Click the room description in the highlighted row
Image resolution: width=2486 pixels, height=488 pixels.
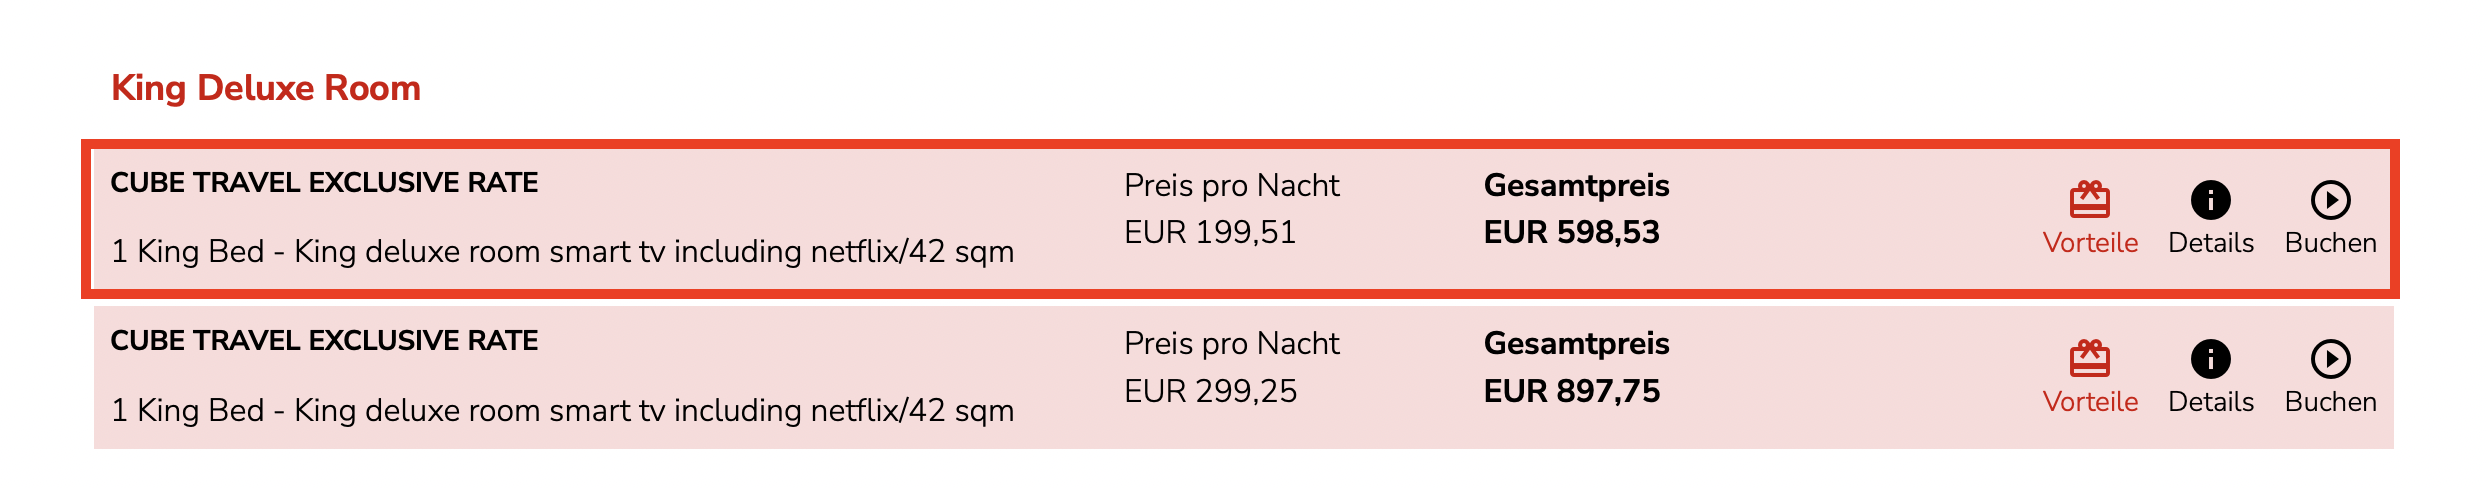click(562, 251)
